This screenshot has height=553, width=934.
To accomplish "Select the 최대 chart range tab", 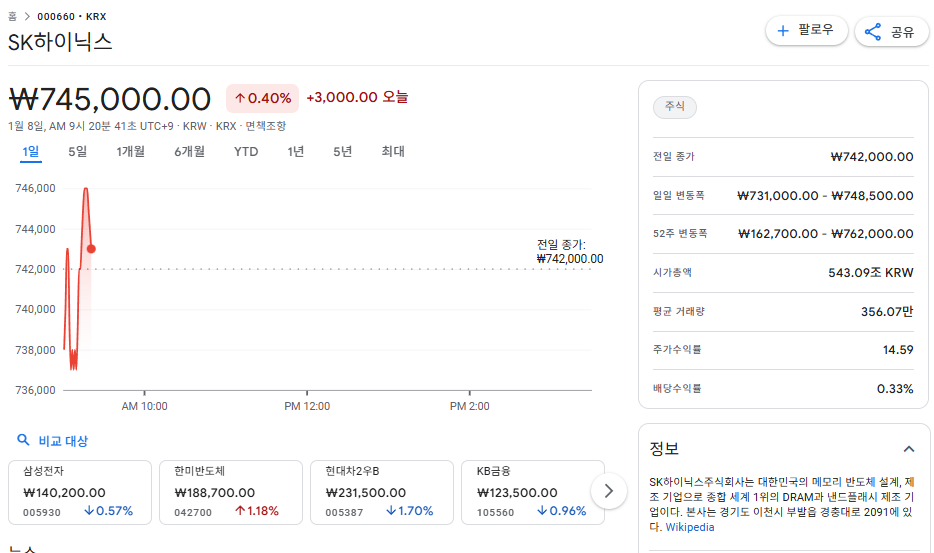I will pos(393,151).
